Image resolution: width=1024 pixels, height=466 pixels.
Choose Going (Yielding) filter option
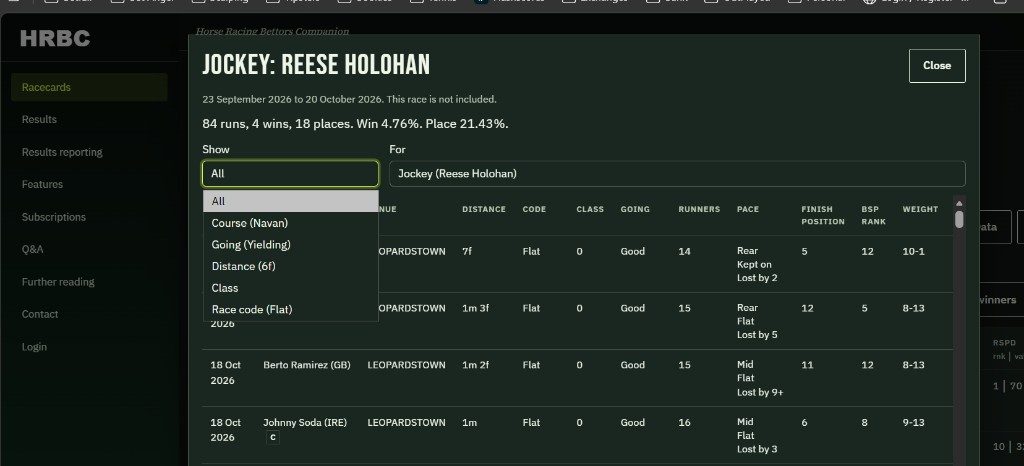[x=291, y=244]
